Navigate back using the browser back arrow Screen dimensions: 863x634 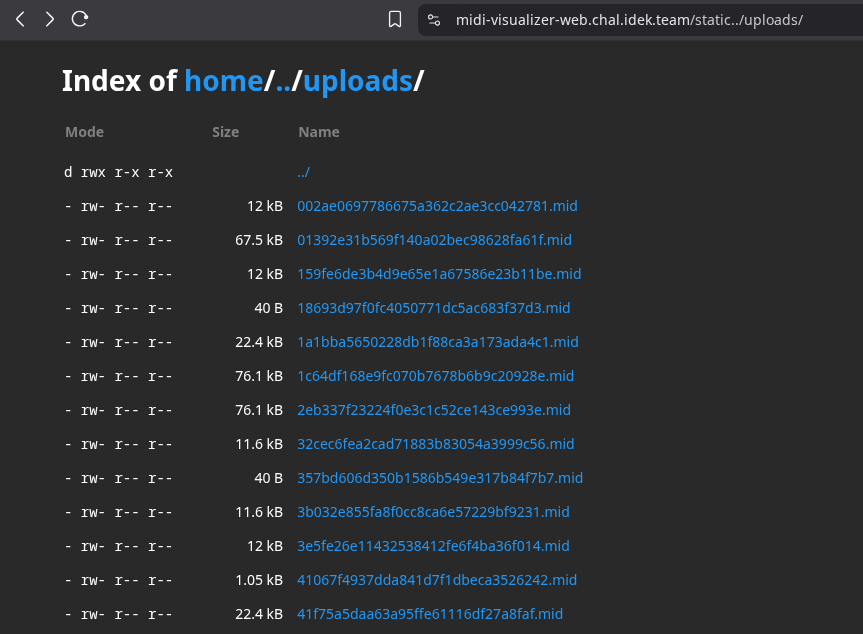[x=20, y=18]
